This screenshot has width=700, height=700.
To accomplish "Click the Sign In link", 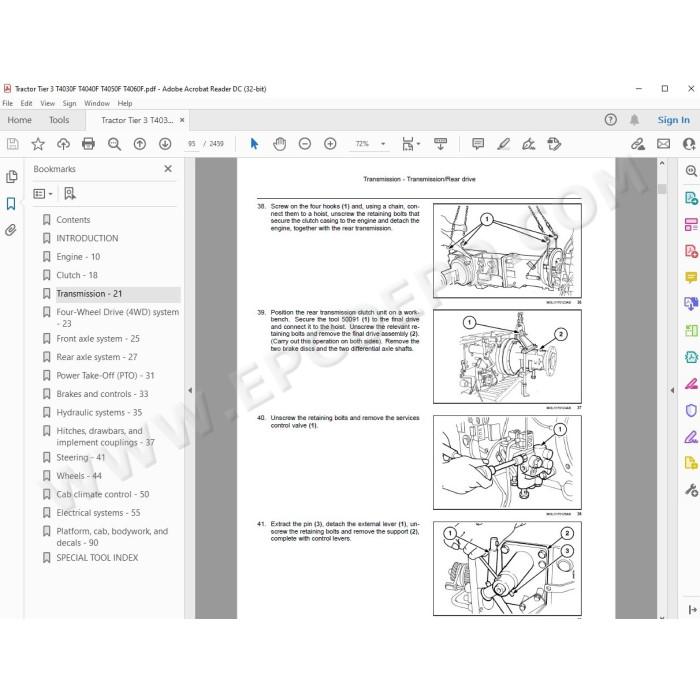I will [x=673, y=120].
